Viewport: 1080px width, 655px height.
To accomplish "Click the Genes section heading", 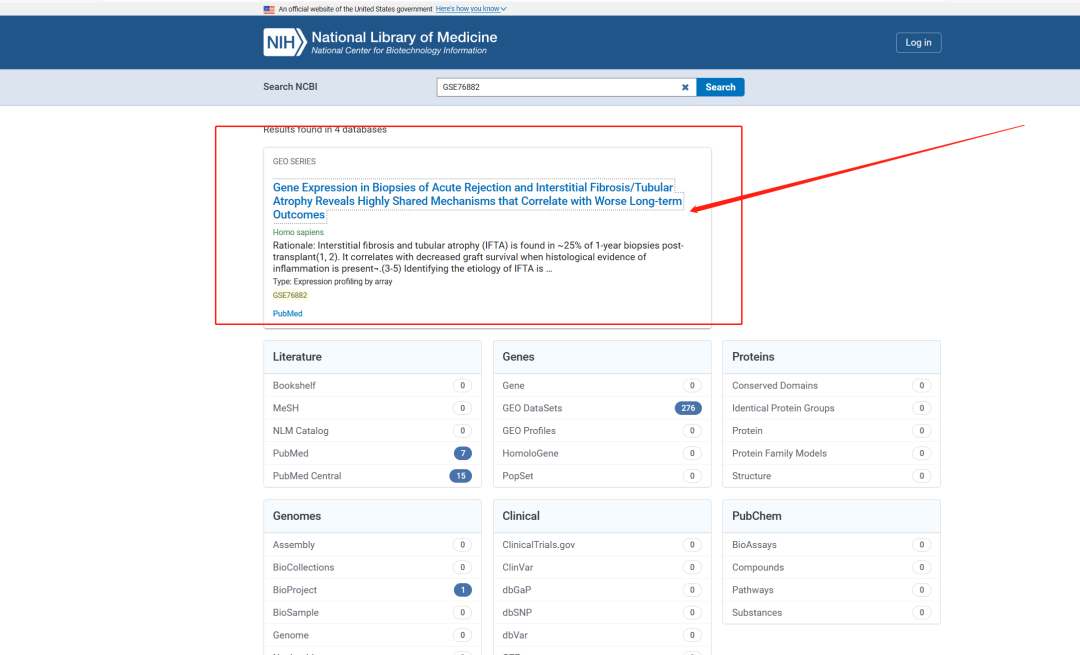I will [518, 357].
